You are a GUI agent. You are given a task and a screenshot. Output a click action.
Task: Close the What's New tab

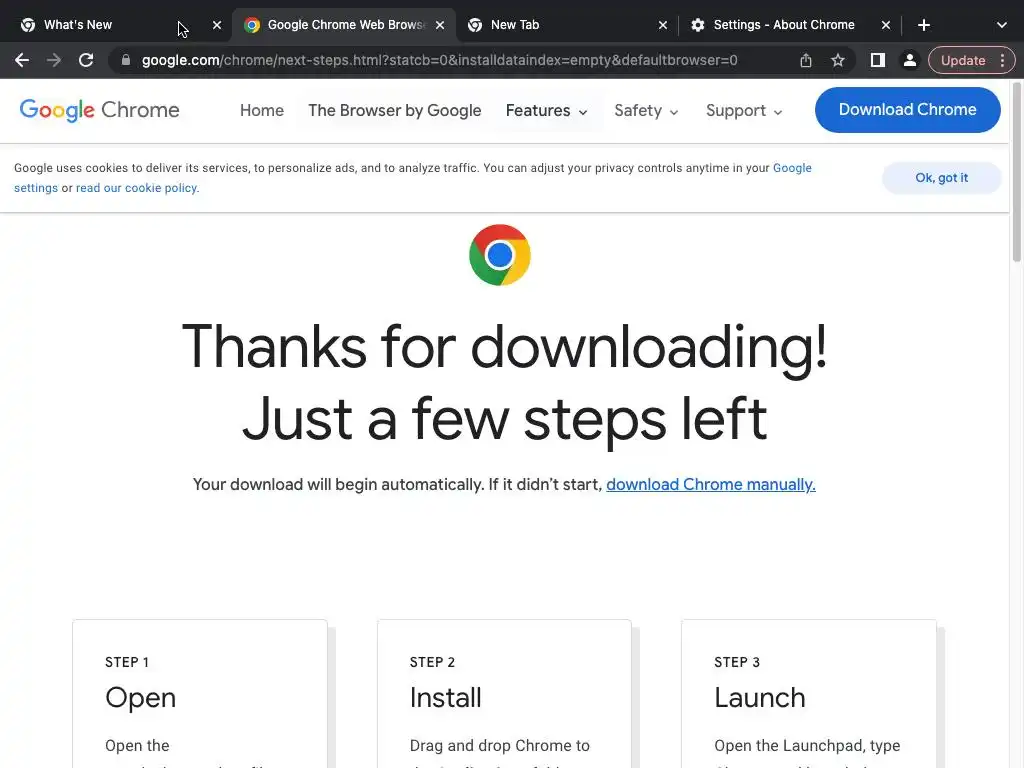pyautogui.click(x=217, y=25)
